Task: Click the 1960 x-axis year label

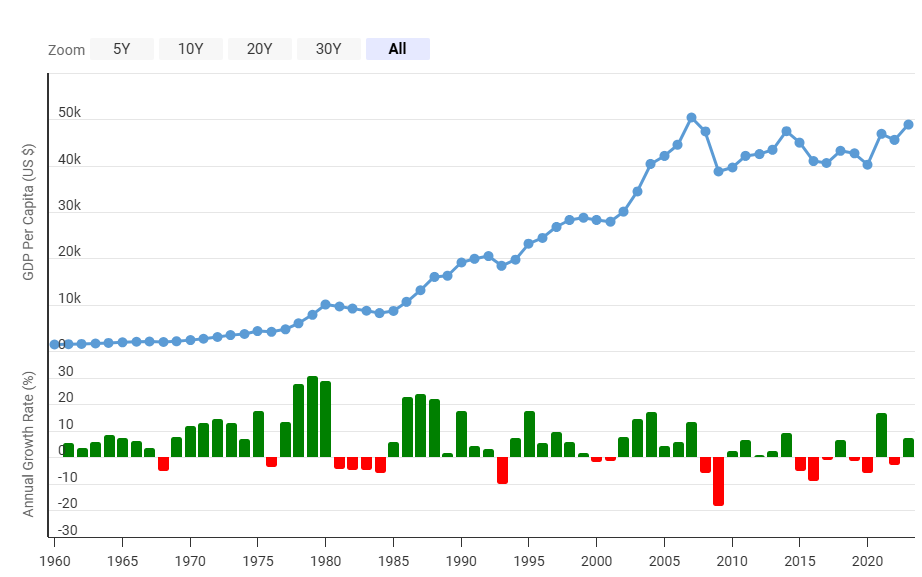Action: (x=55, y=561)
